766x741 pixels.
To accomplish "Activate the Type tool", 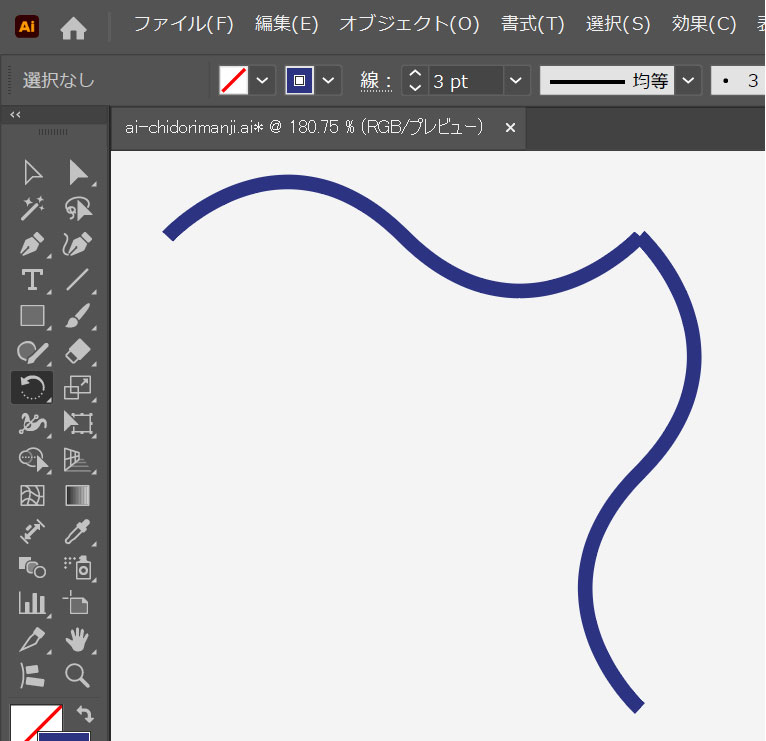I will 32,280.
